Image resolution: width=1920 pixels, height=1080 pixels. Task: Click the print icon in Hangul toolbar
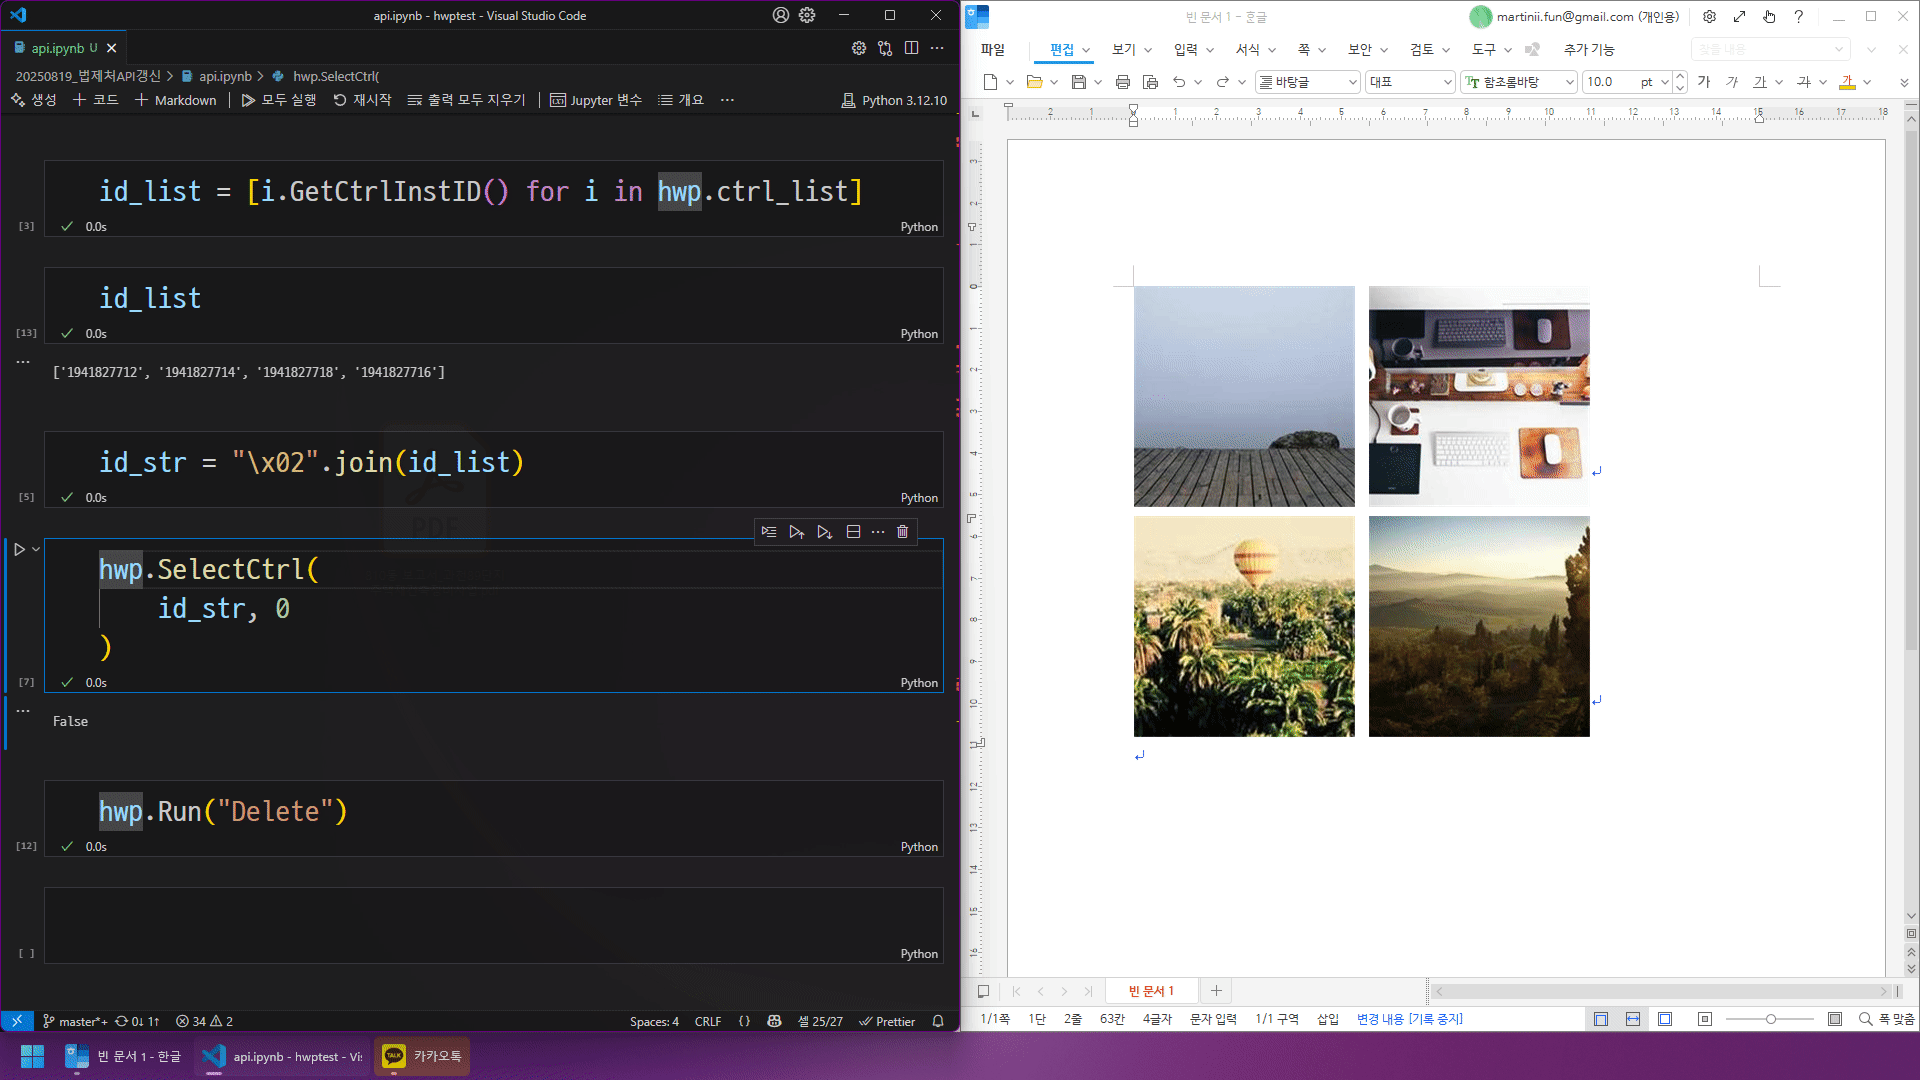[1122, 82]
